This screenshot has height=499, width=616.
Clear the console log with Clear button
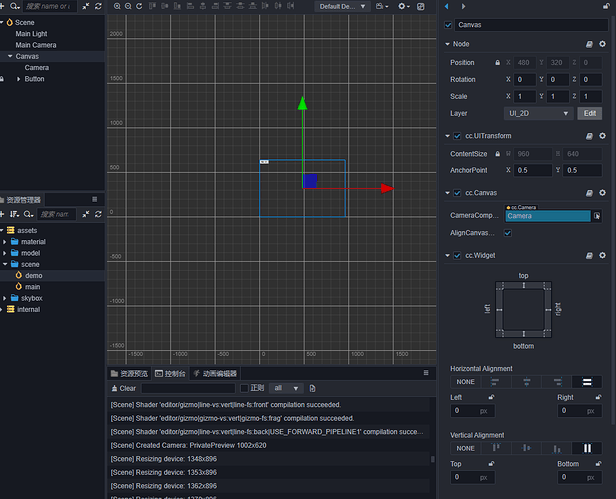[x=124, y=388]
